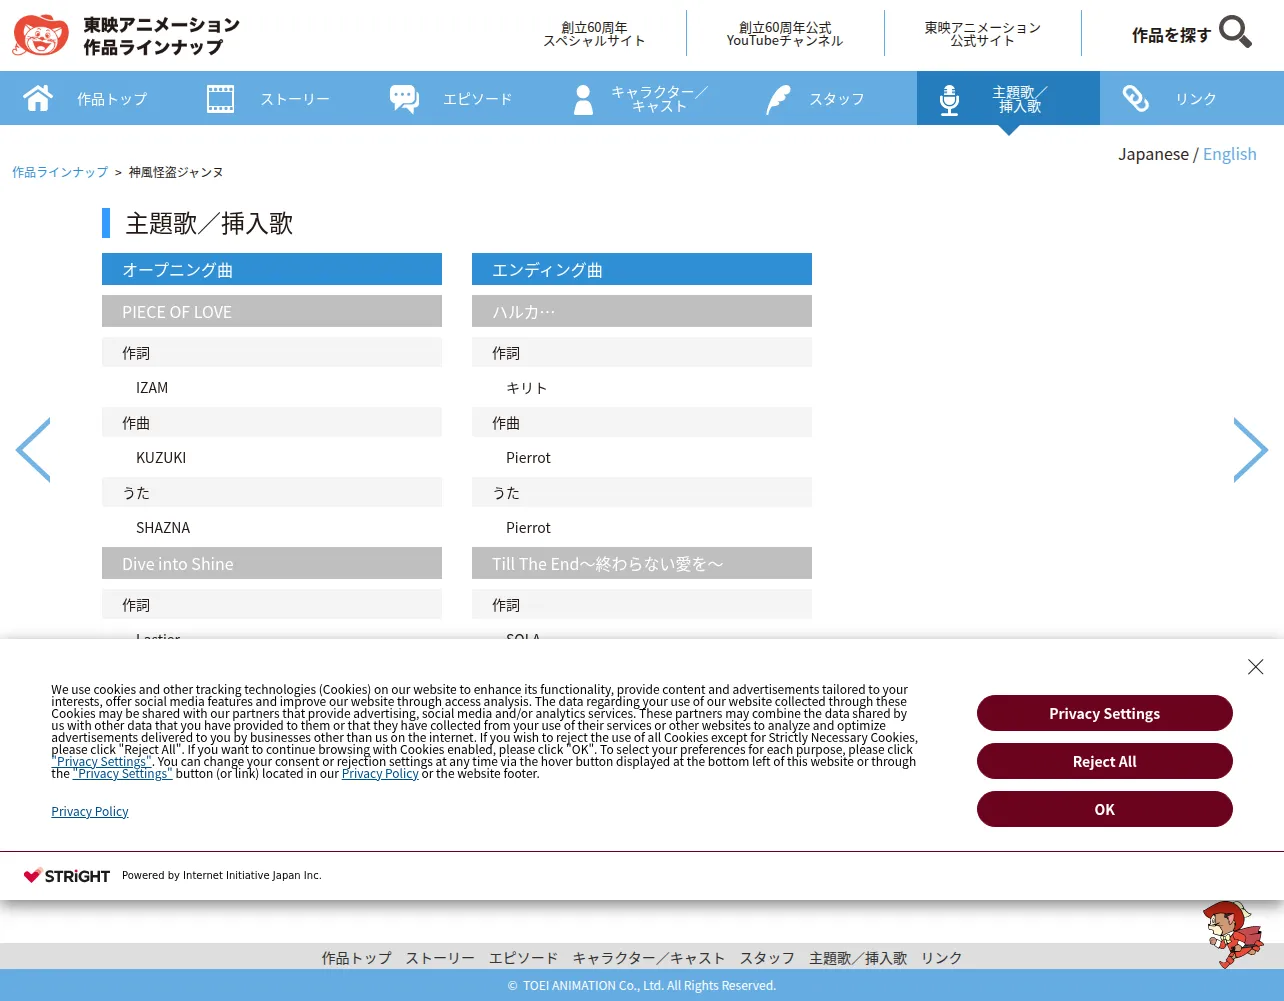
Task: Click 作品ラインナップ breadcrumb link
Action: (x=60, y=172)
